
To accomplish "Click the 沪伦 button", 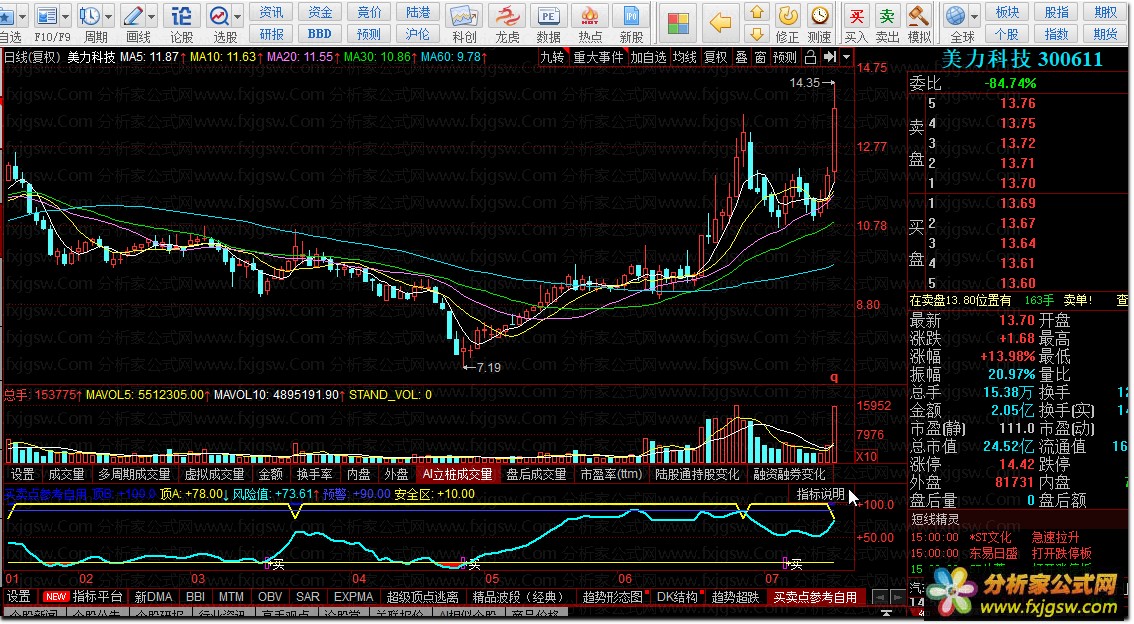I will click(417, 34).
